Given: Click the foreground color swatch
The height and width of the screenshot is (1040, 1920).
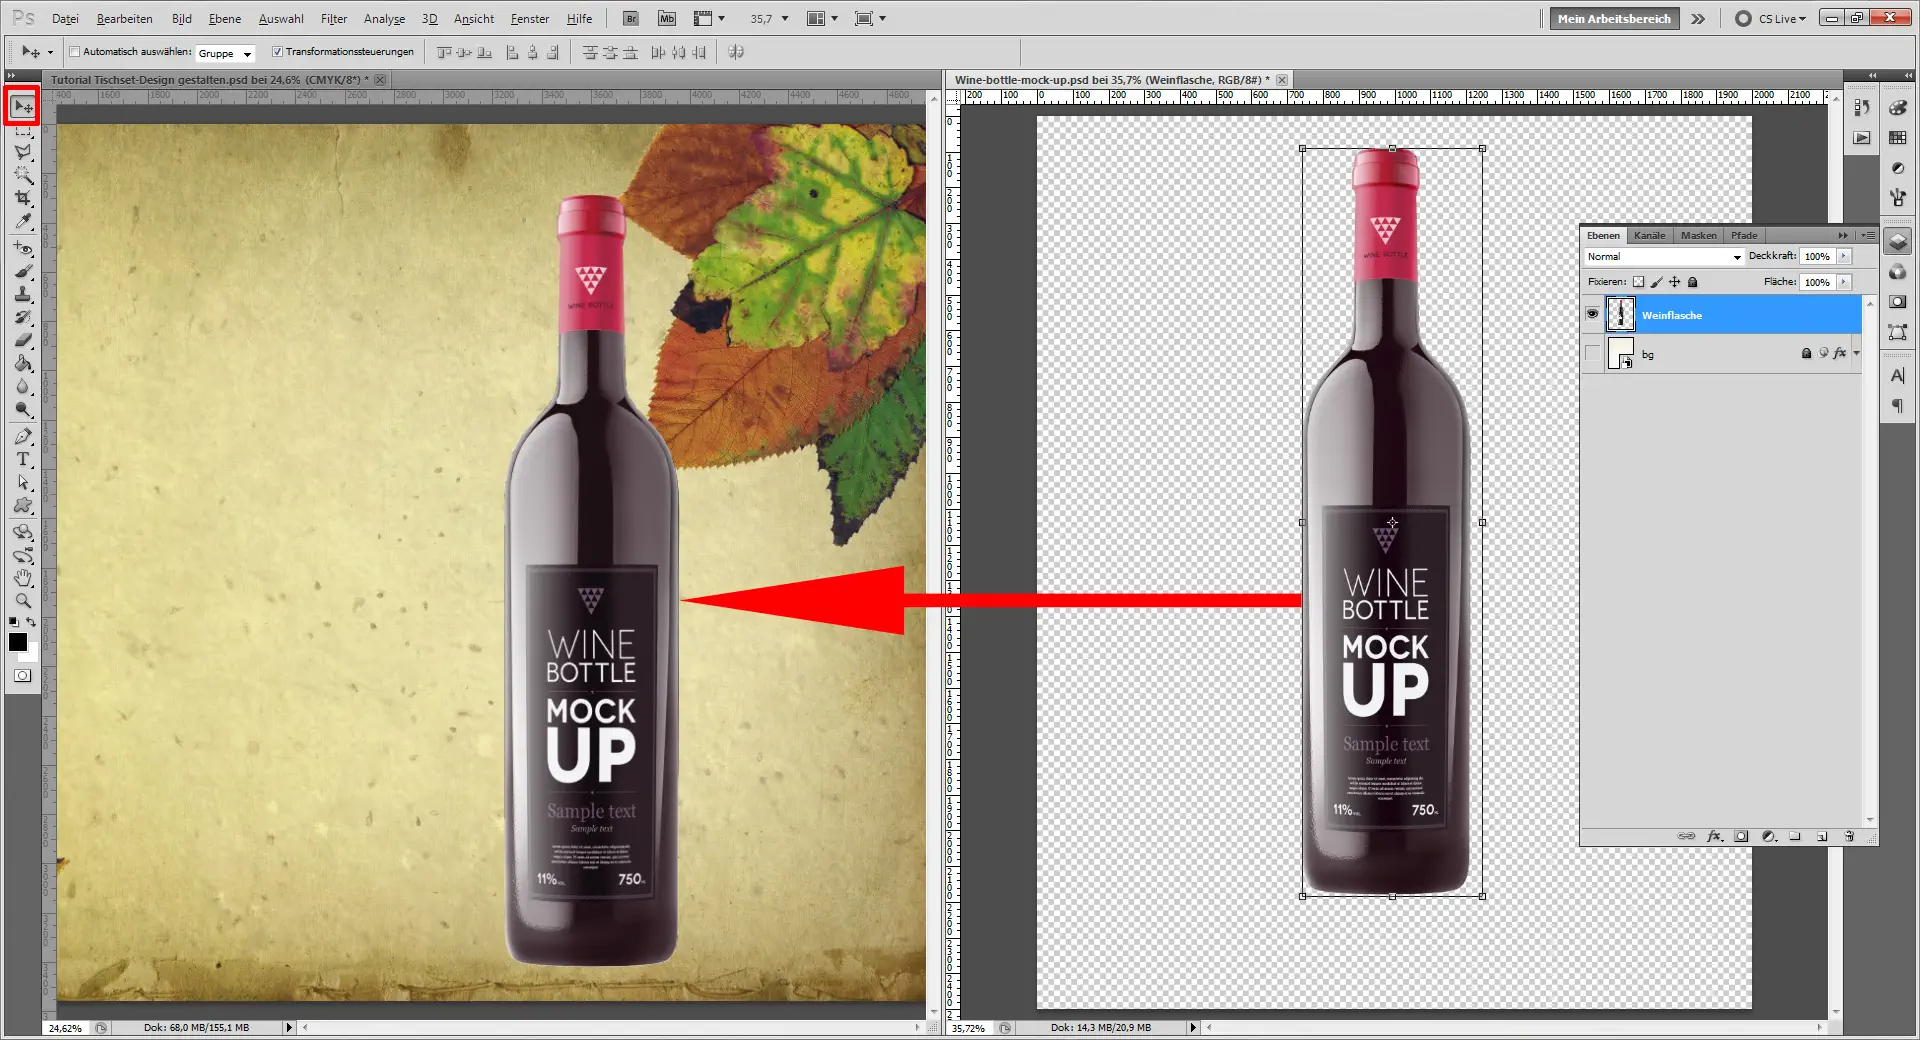Looking at the screenshot, I should [17, 643].
